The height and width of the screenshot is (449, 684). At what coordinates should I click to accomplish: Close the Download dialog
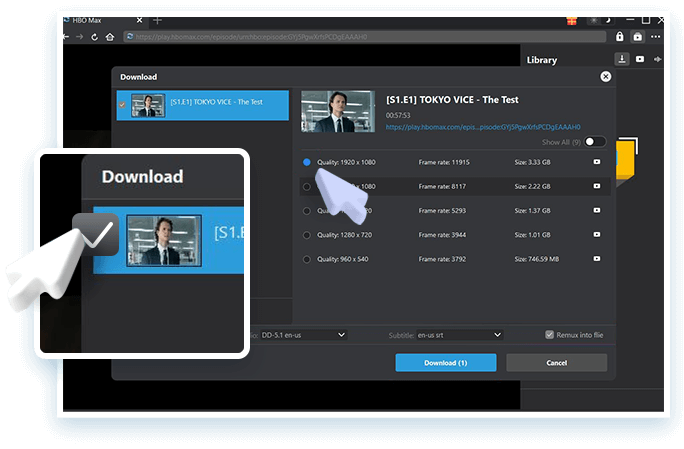click(605, 77)
